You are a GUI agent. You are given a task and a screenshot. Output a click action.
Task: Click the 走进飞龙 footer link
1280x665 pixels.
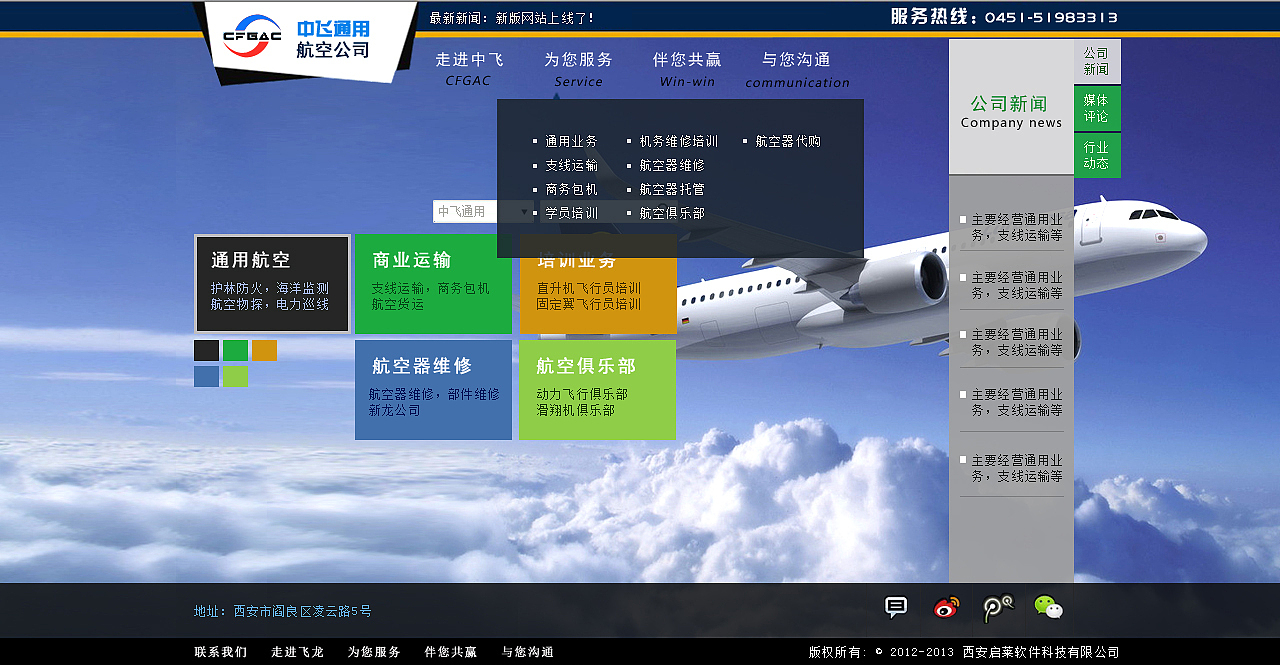(x=297, y=652)
